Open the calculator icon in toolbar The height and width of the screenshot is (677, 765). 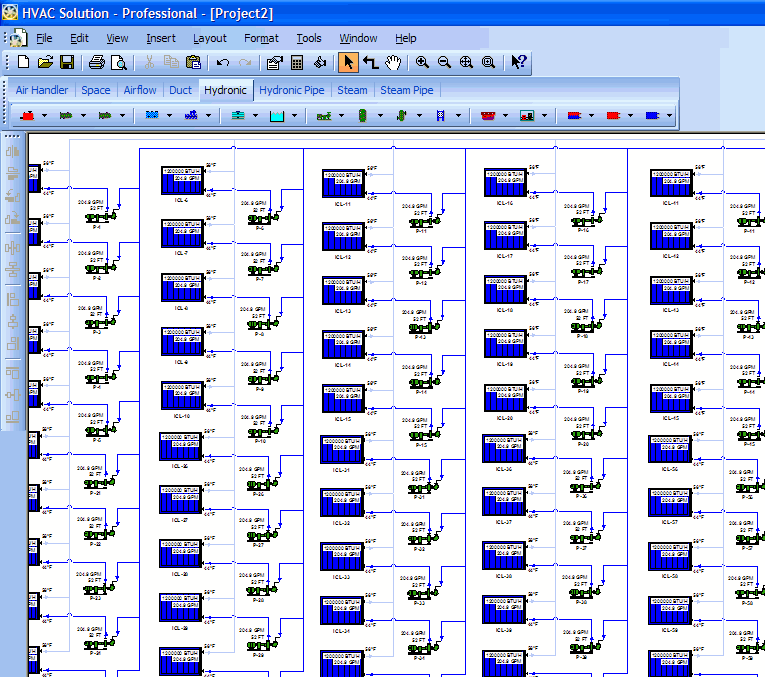tap(297, 62)
